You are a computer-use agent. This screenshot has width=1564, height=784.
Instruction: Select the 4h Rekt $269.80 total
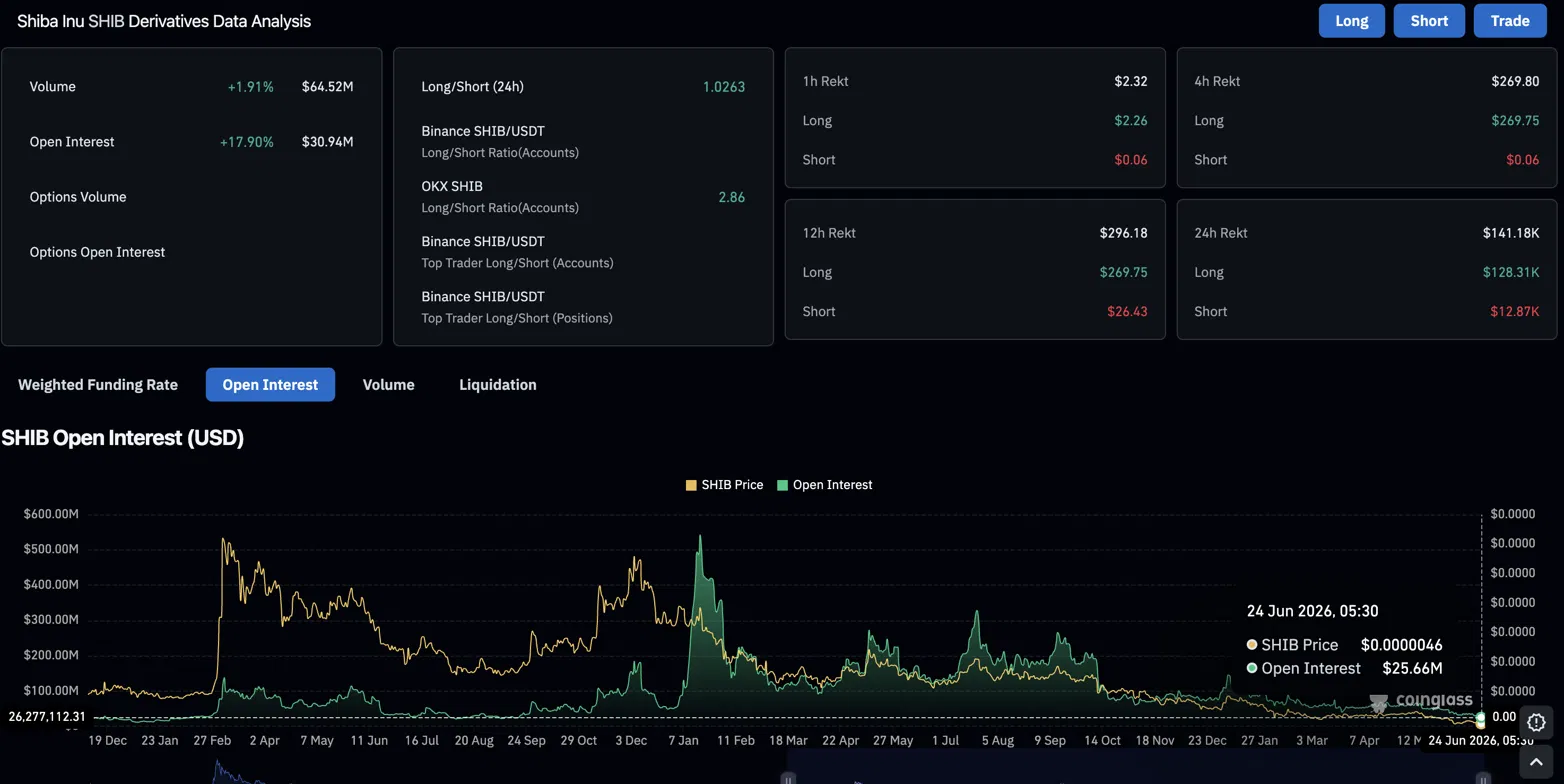pyautogui.click(x=1515, y=81)
